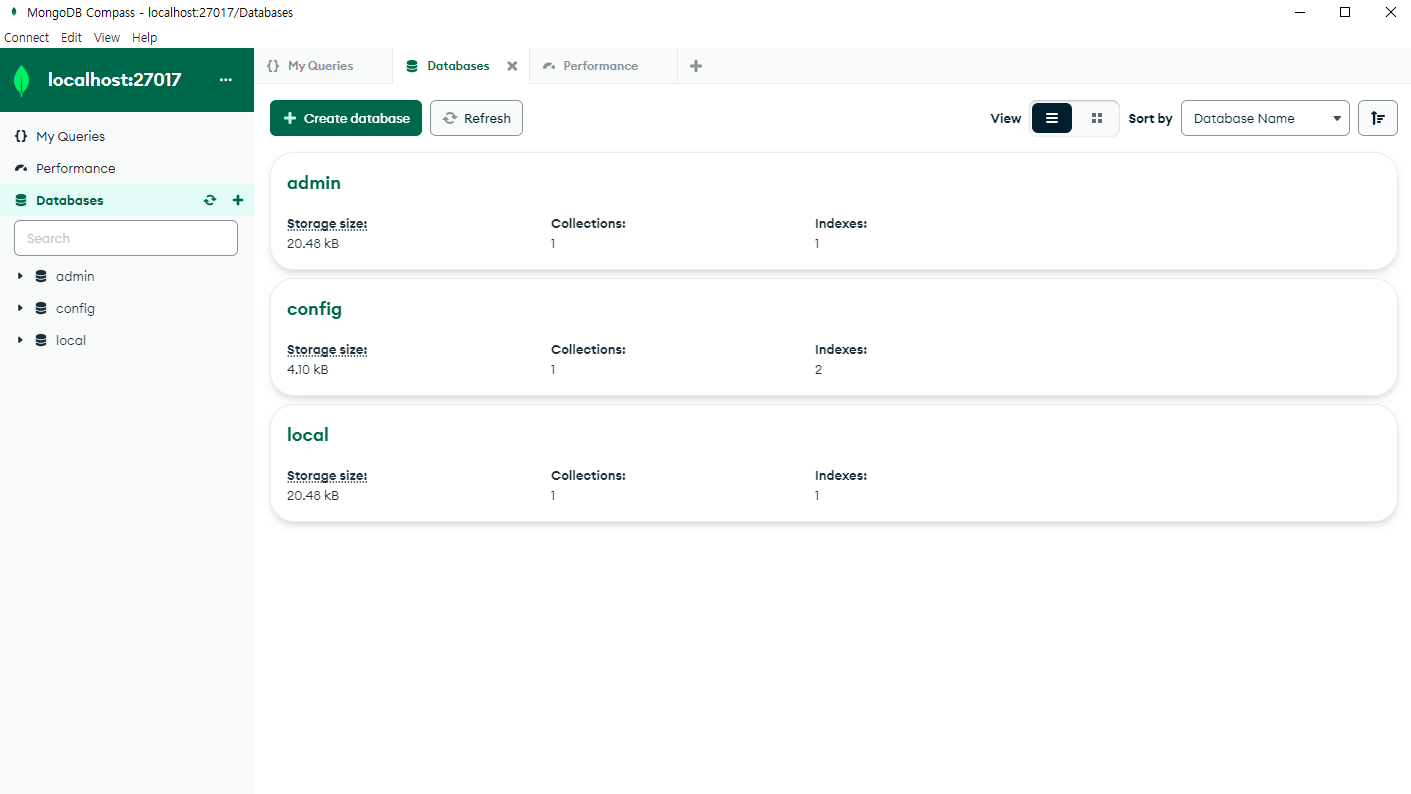Open the local database card title

pos(308,435)
